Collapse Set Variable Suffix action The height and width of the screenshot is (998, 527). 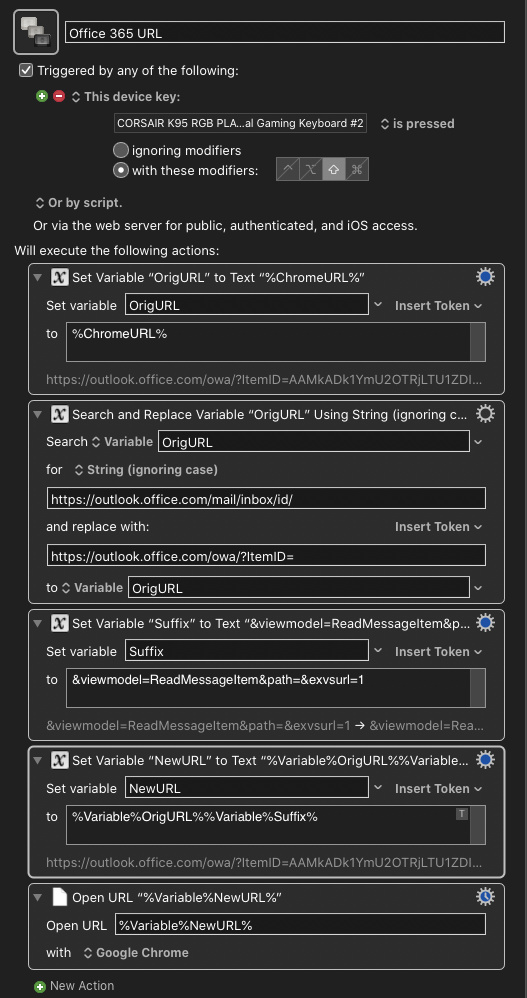pyautogui.click(x=38, y=624)
